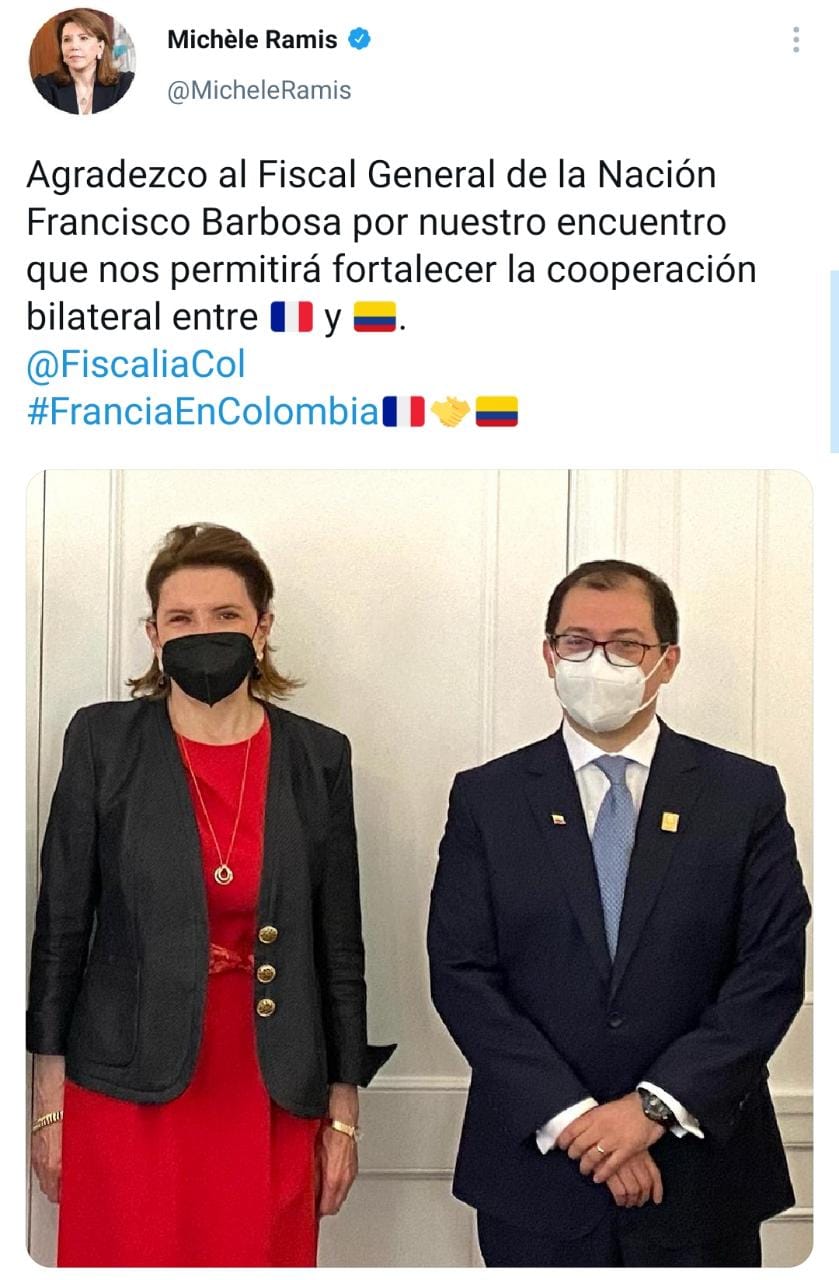Image resolution: width=839 pixels, height=1280 pixels.
Task: Open the @FiscaliaCol mention
Action: (x=135, y=364)
